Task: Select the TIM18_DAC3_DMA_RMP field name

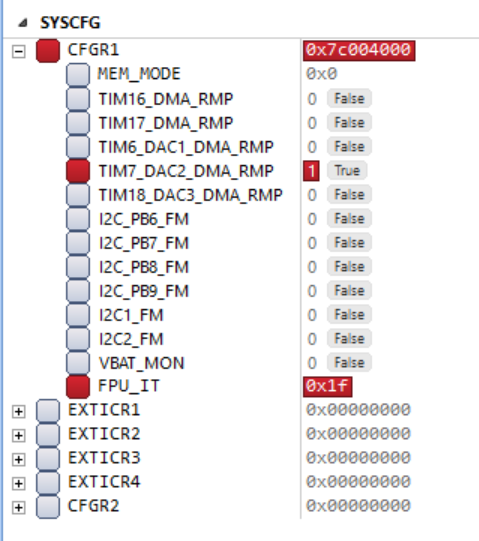Action: point(191,195)
